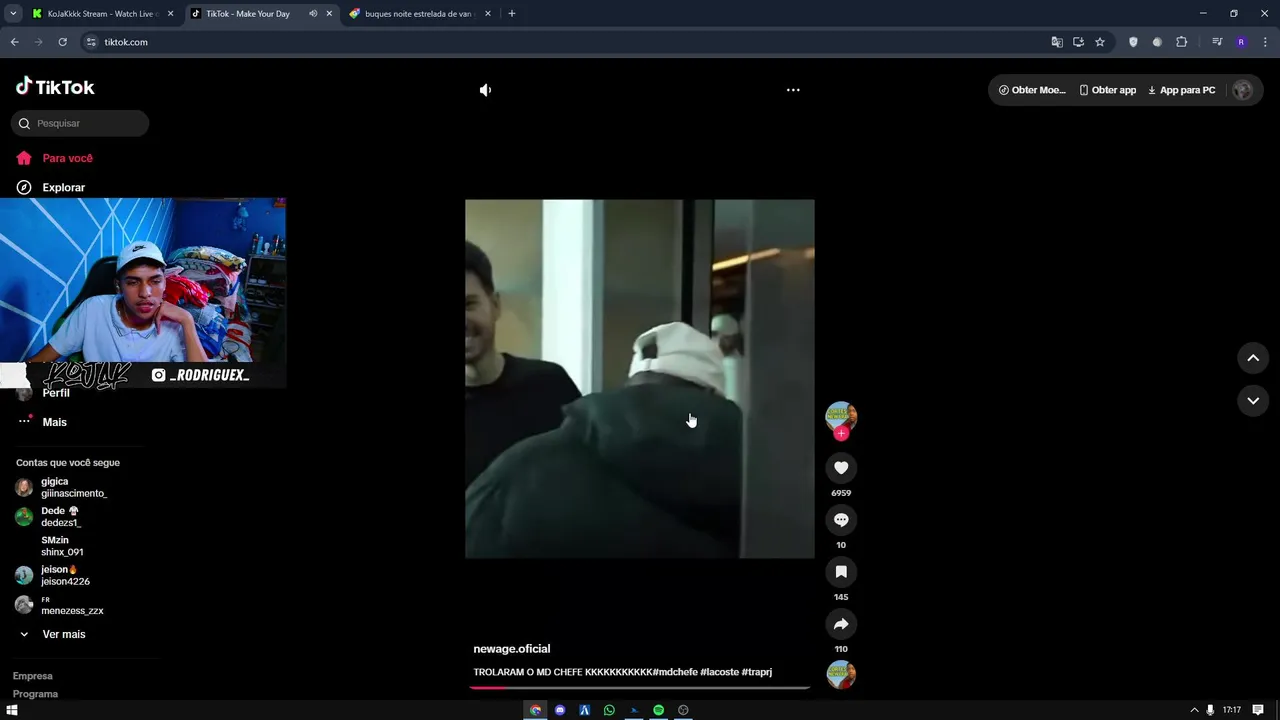Click the App para PC button
The width and height of the screenshot is (1280, 720).
1181,90
